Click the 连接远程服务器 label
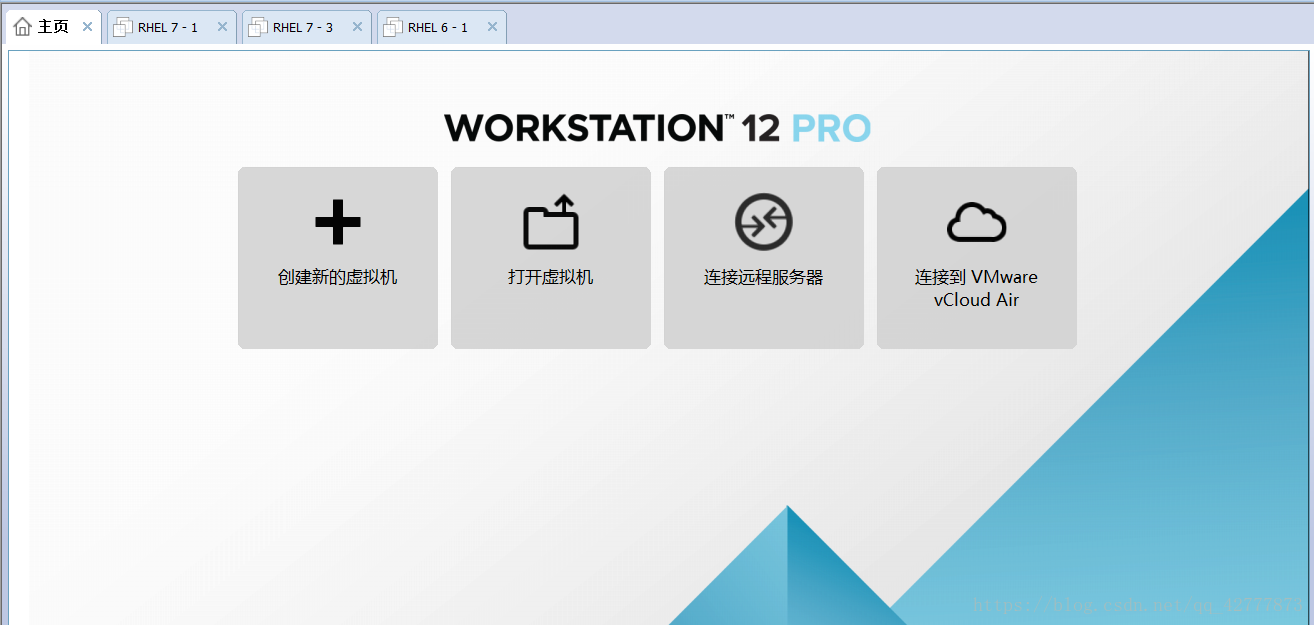Viewport: 1314px width, 625px height. [764, 277]
